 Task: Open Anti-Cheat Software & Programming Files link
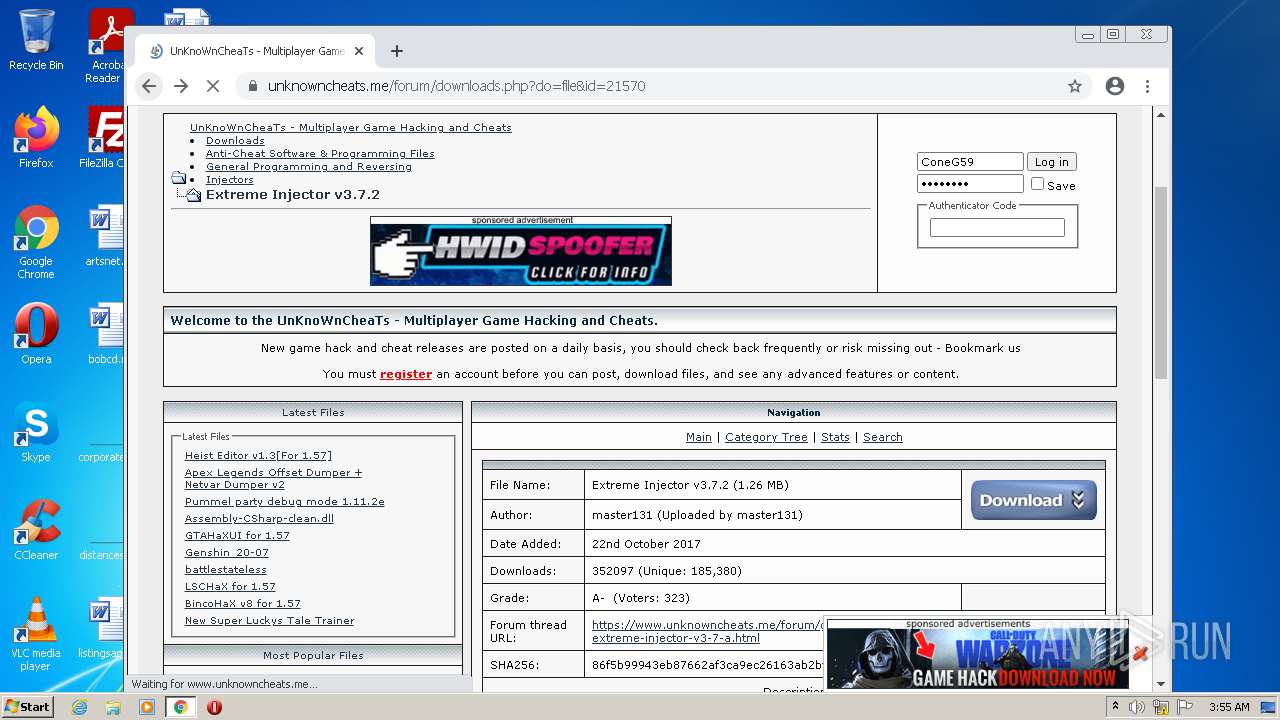tap(320, 154)
